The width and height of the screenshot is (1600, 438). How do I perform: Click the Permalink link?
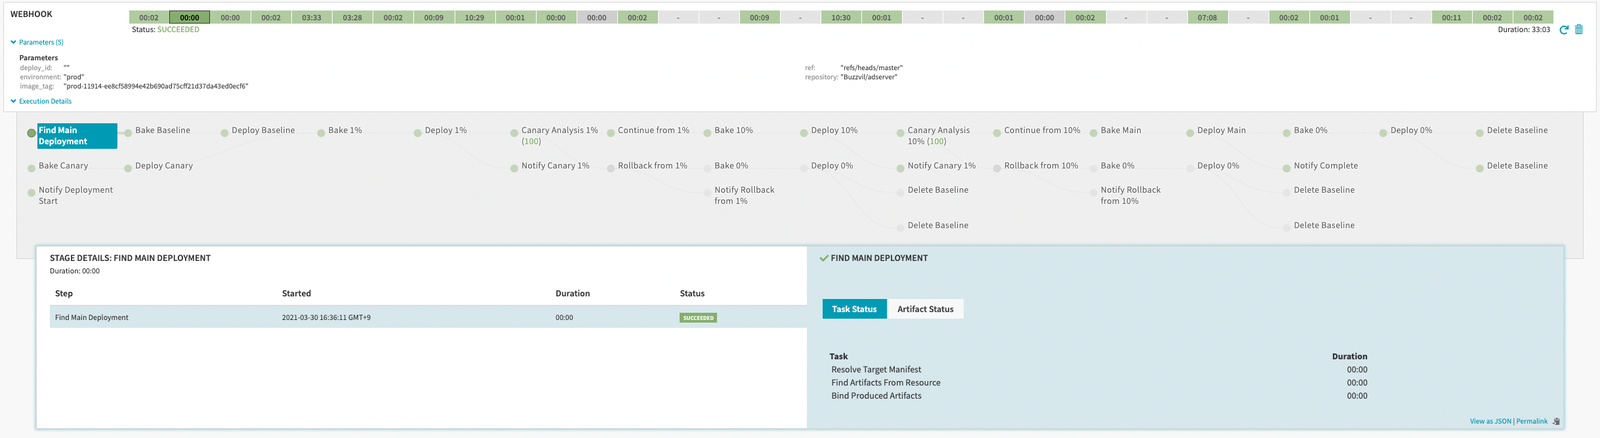tap(1531, 422)
